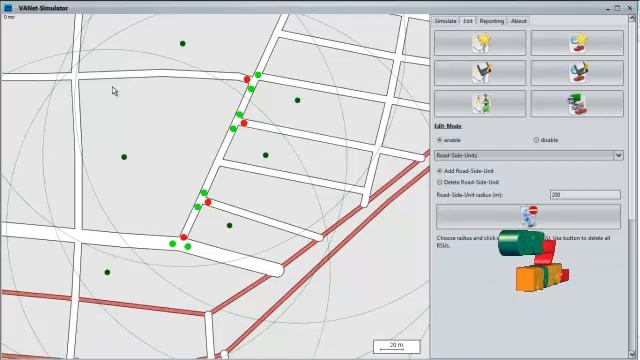Minimize the VANet-Simulator window

coord(608,8)
